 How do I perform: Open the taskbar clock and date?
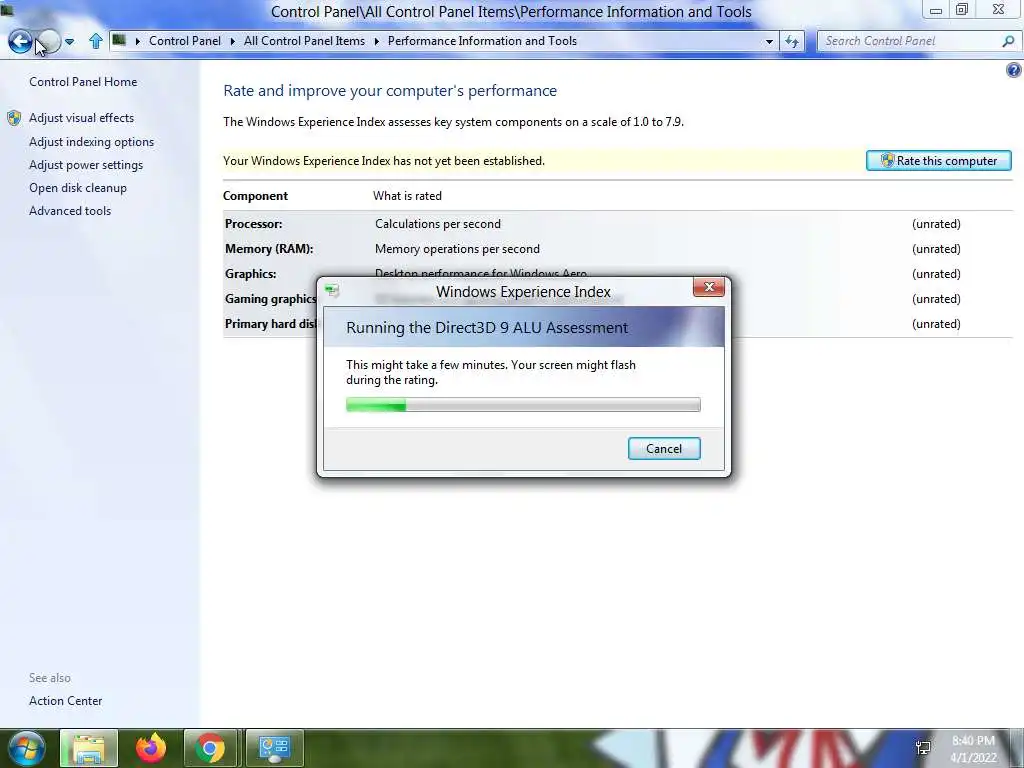click(973, 749)
